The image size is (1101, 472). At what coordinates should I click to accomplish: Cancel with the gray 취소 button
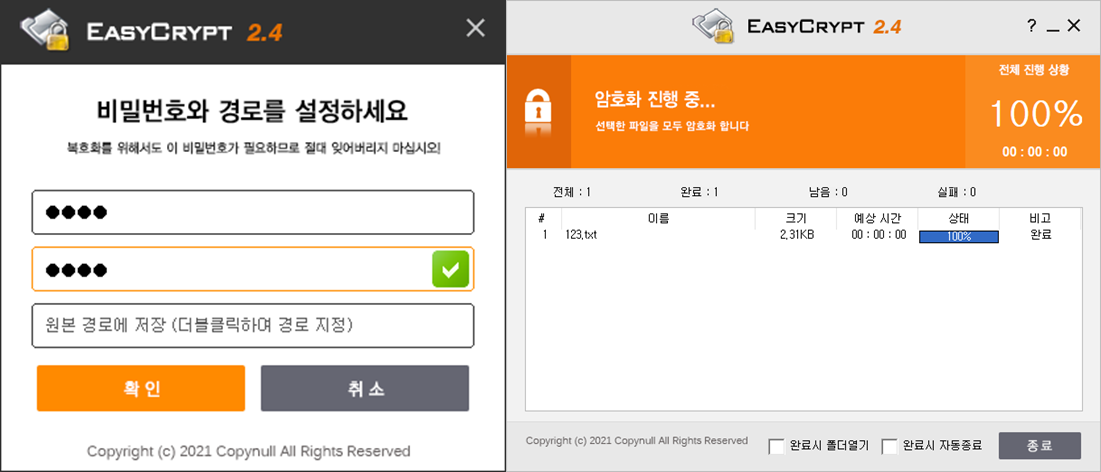[364, 388]
